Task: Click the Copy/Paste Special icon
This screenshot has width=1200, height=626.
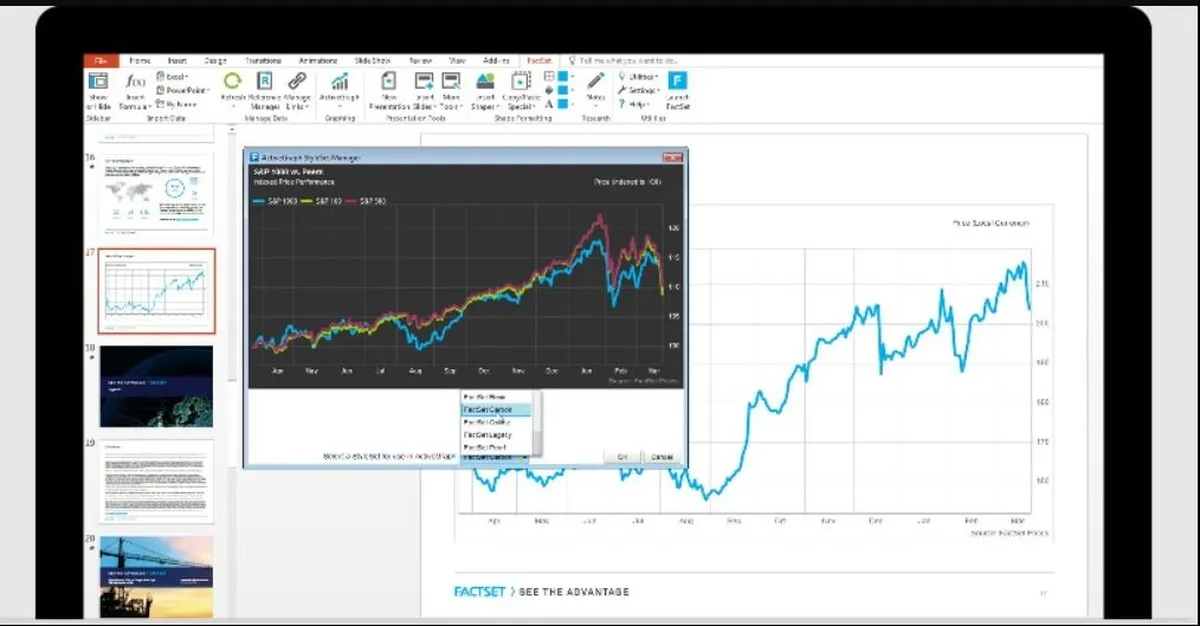Action: pos(521,81)
